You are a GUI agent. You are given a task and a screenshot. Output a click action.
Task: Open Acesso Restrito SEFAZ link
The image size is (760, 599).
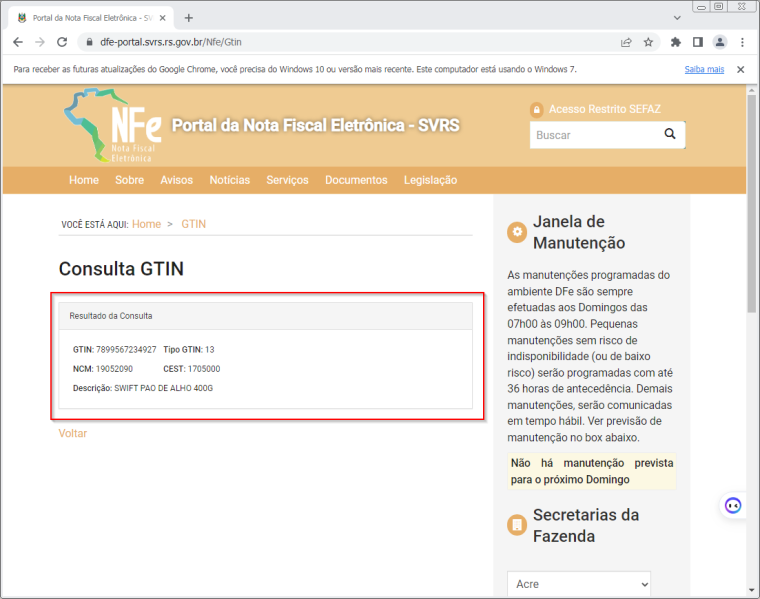click(604, 109)
